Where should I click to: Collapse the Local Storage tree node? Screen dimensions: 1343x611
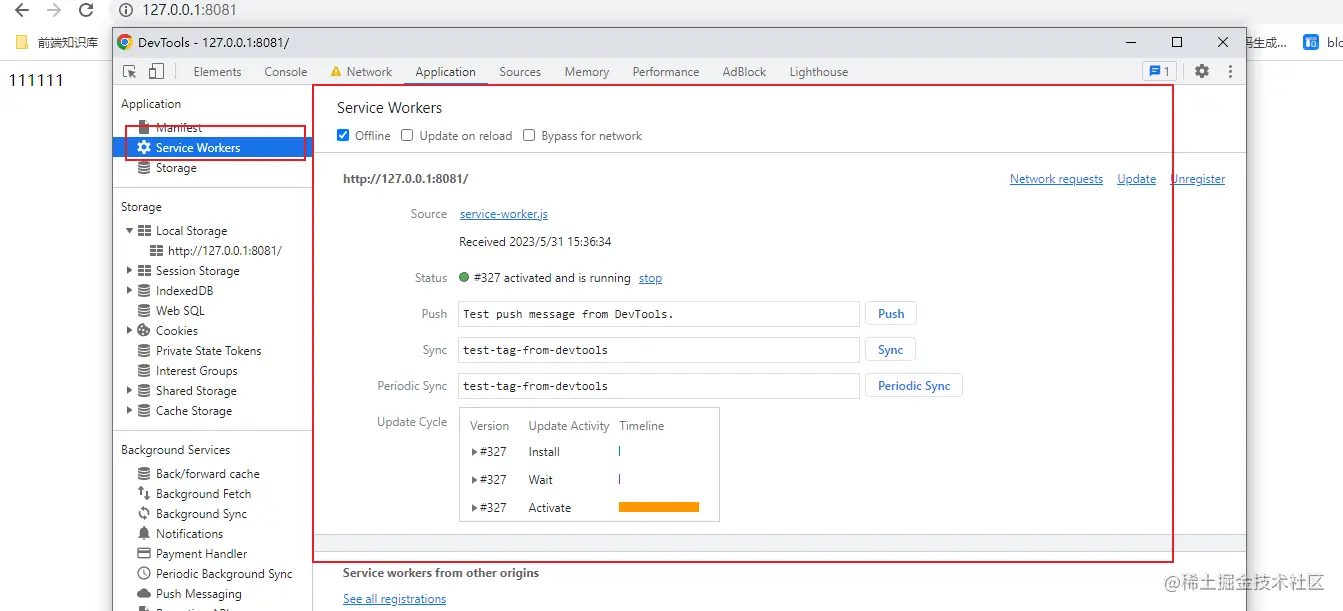[x=129, y=230]
